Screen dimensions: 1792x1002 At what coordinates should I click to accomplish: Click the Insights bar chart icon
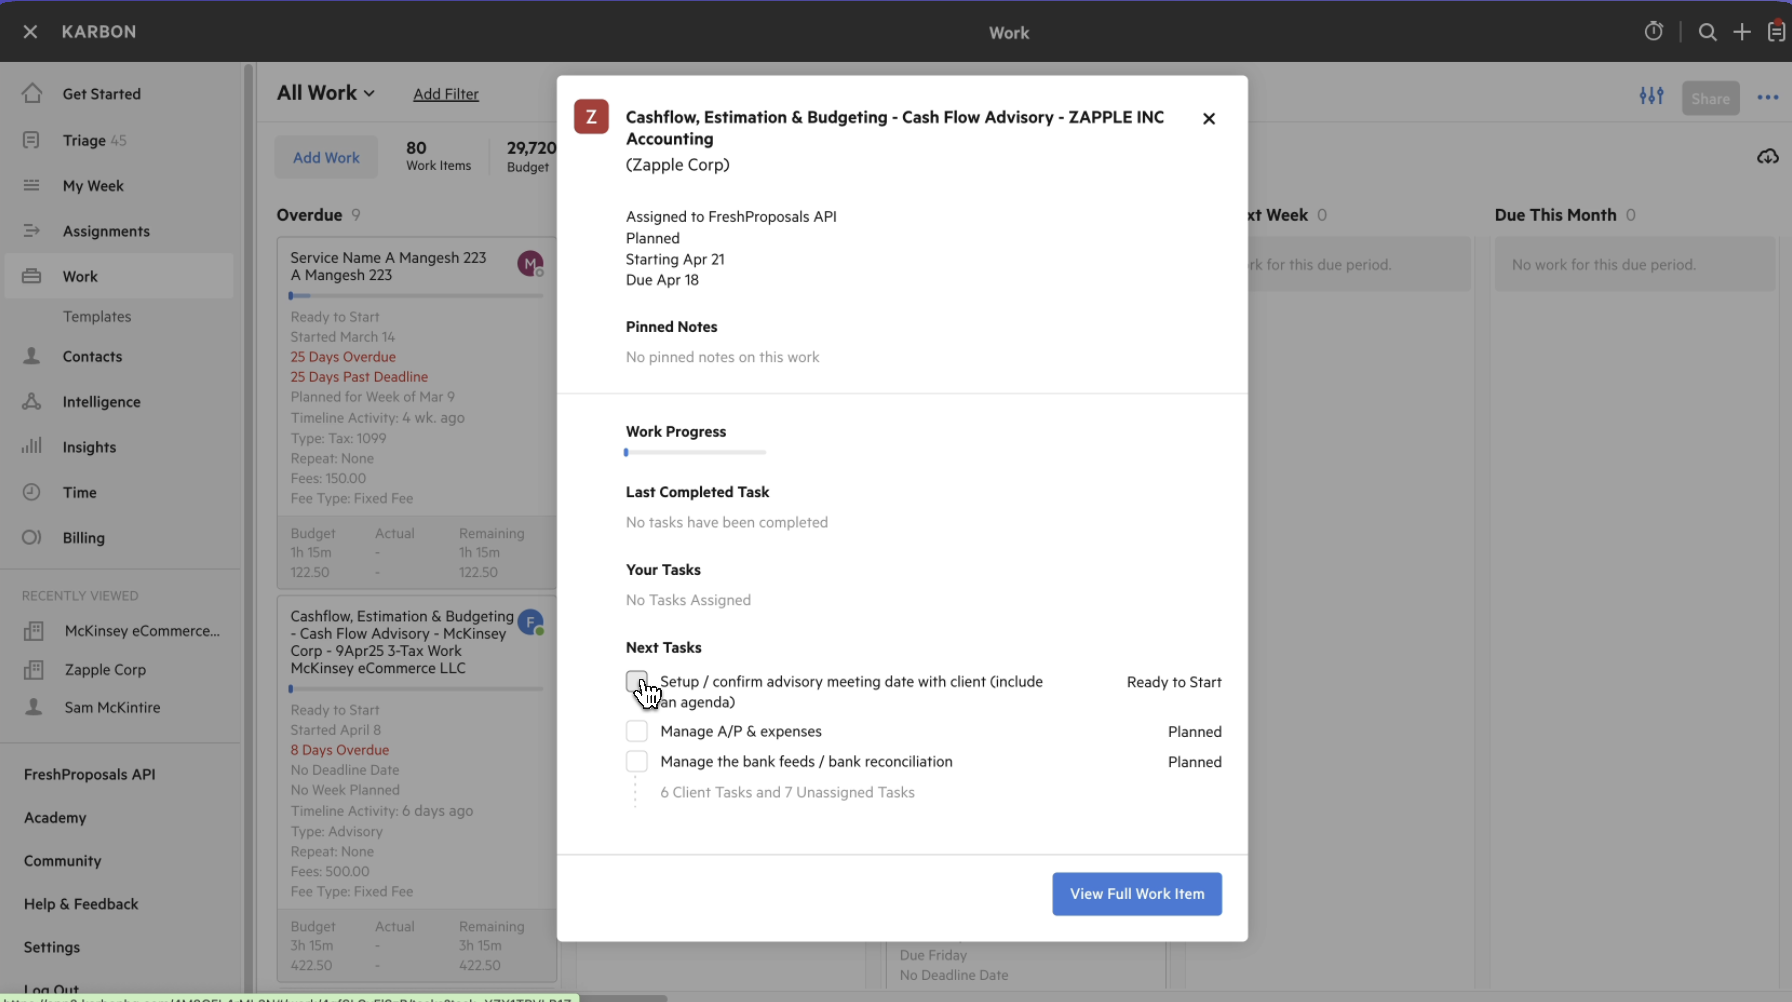32,446
